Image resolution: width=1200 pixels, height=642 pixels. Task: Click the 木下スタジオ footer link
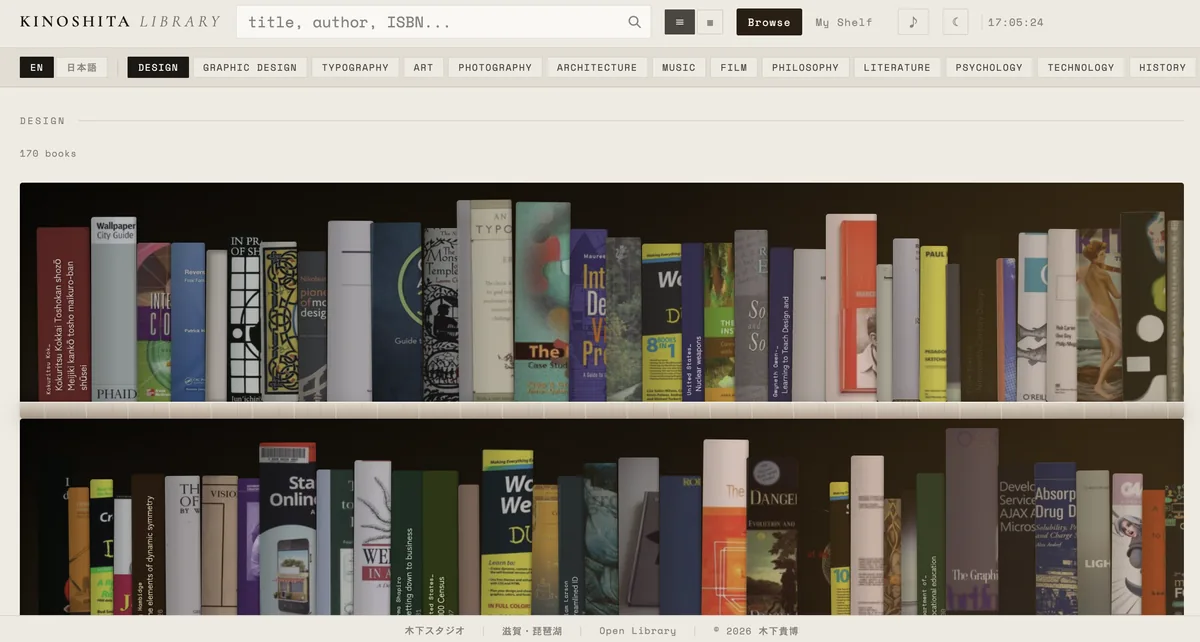[x=434, y=631]
